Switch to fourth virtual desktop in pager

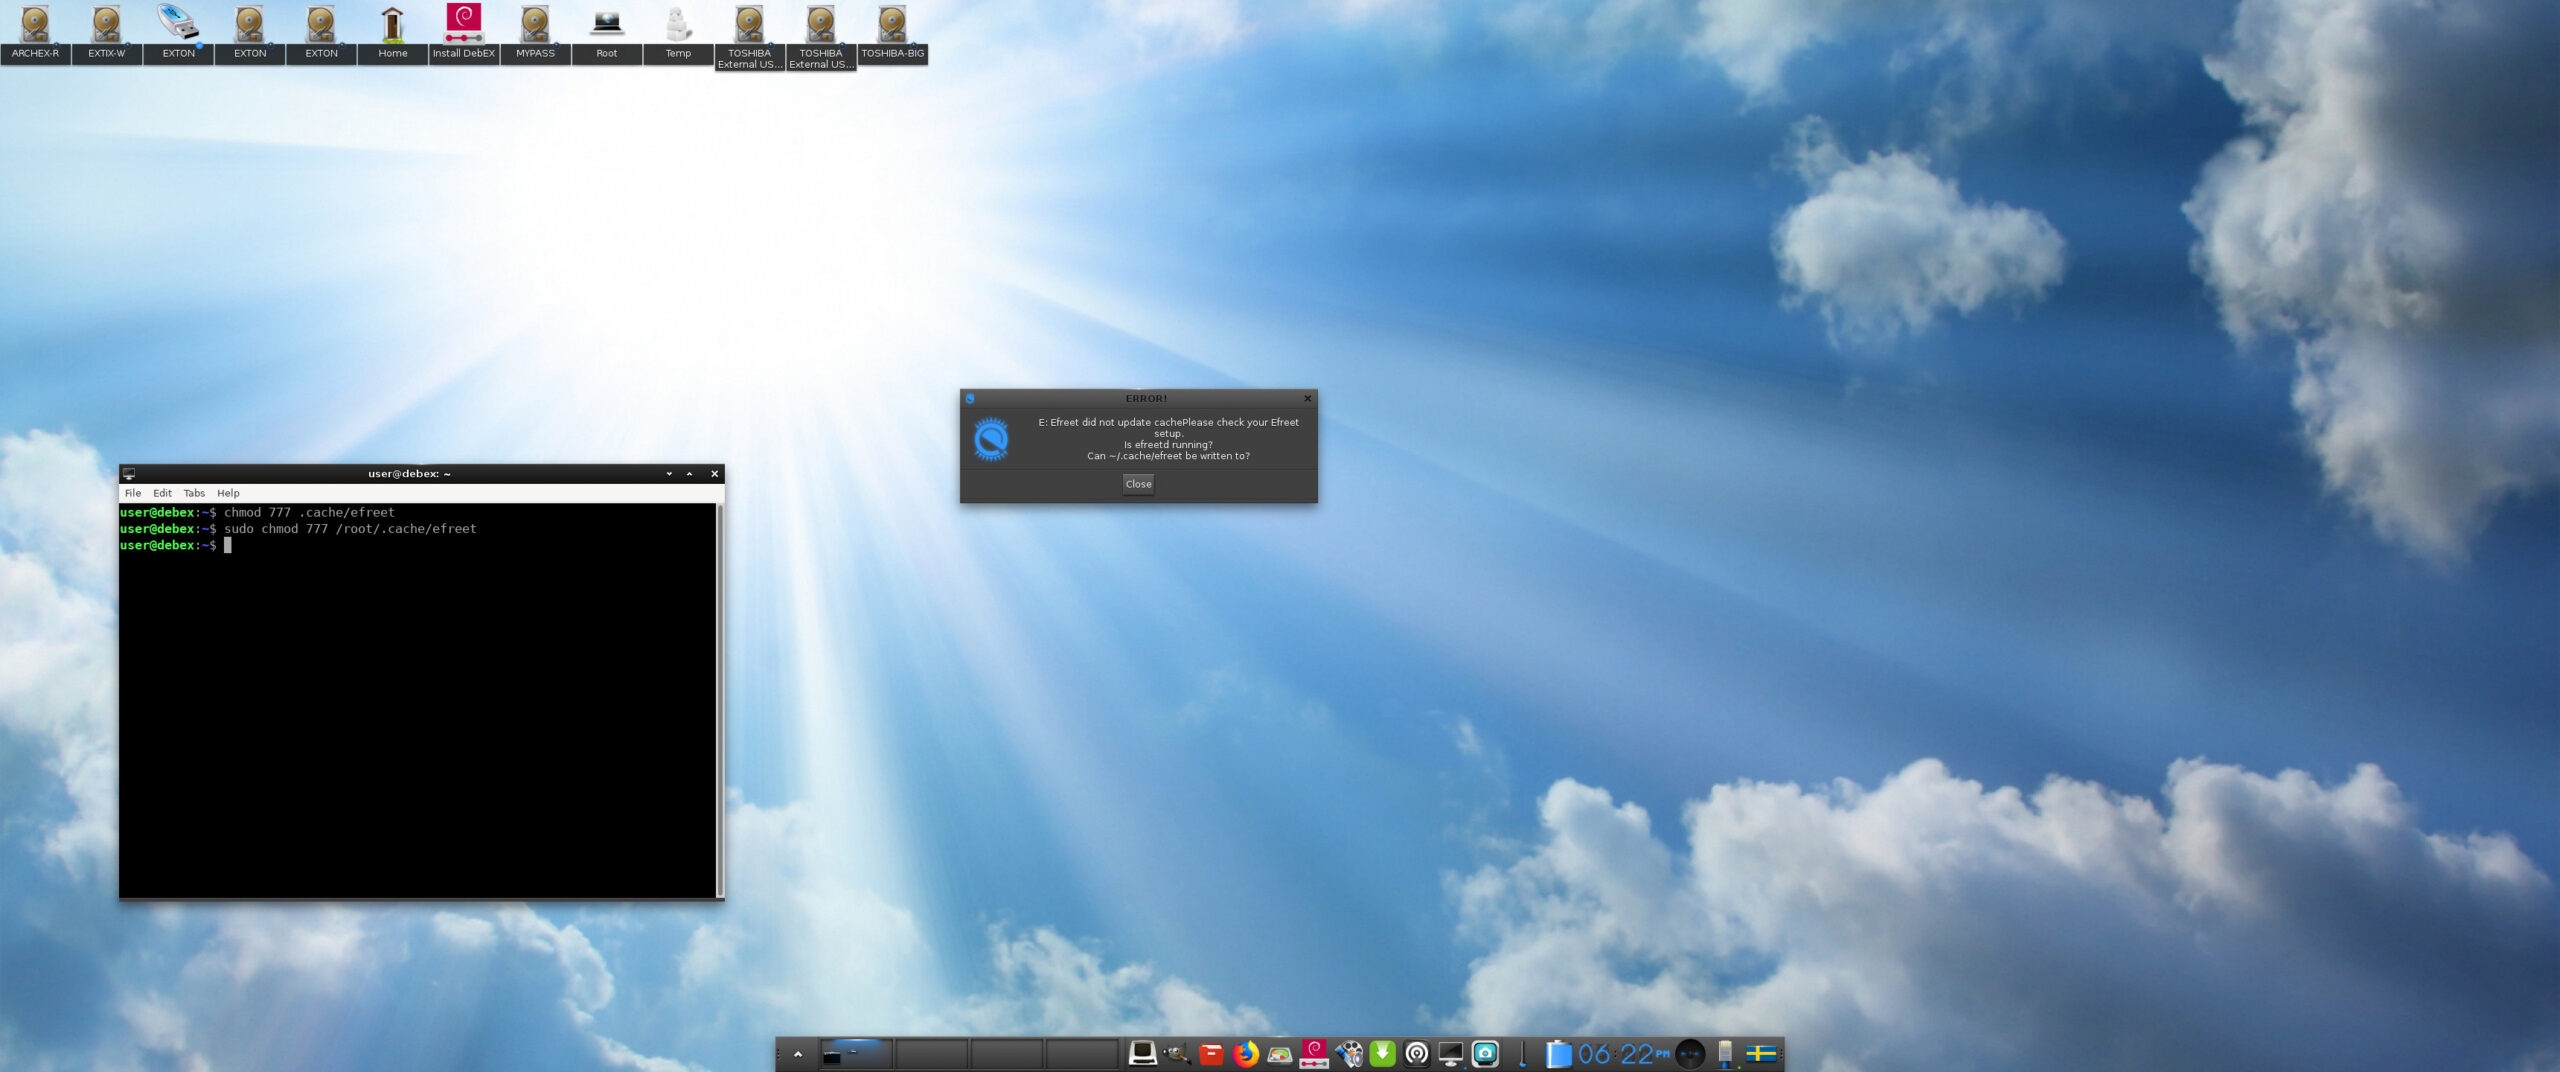point(1082,1054)
